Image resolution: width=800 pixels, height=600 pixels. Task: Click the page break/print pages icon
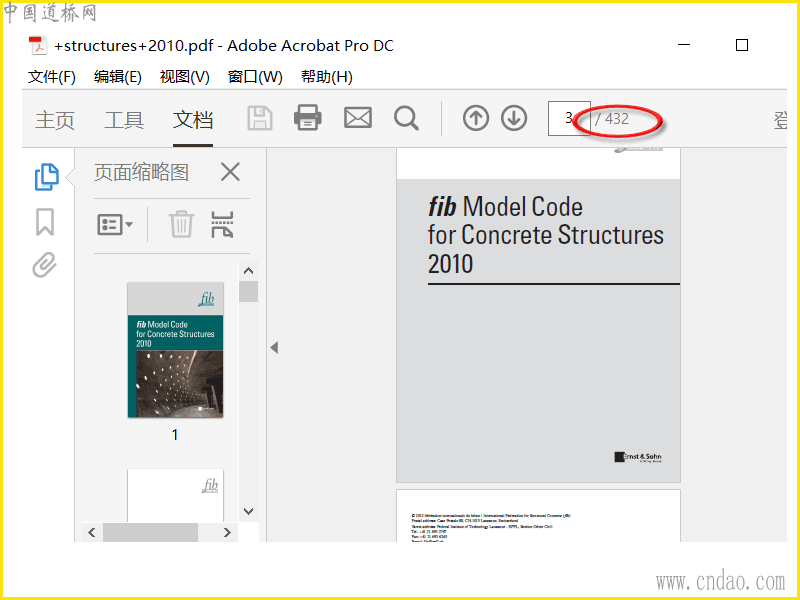(x=222, y=224)
